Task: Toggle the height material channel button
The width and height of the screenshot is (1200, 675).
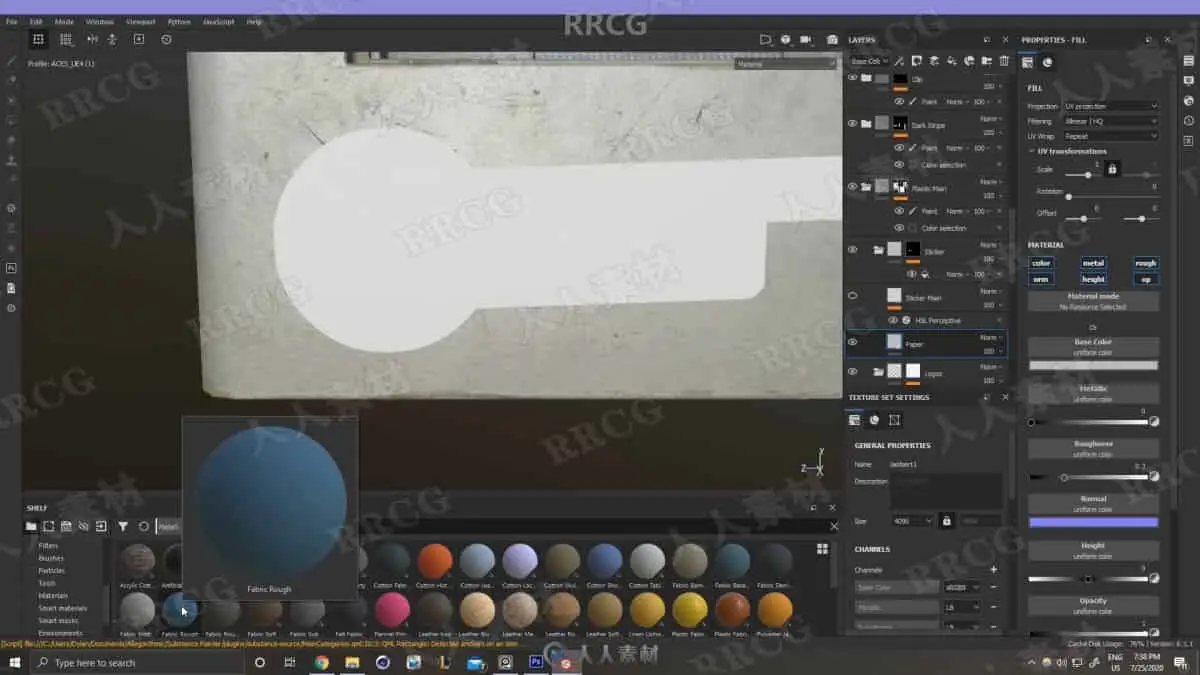Action: [1093, 279]
